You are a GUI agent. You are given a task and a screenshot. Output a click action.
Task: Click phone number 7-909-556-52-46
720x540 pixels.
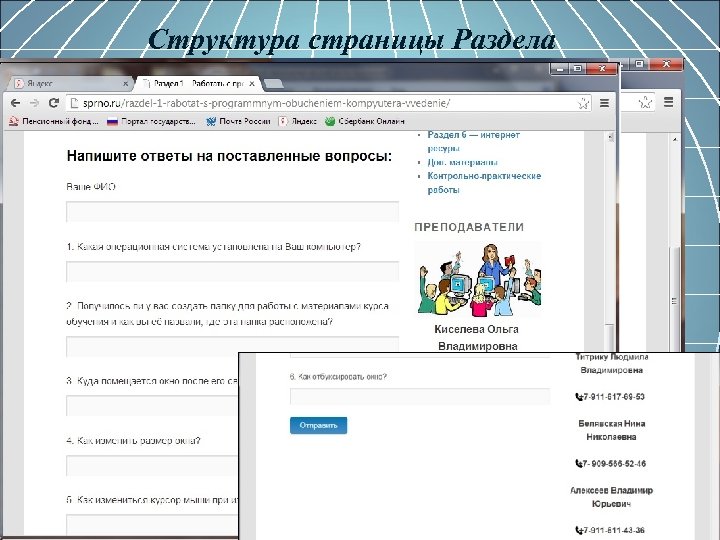click(x=611, y=464)
